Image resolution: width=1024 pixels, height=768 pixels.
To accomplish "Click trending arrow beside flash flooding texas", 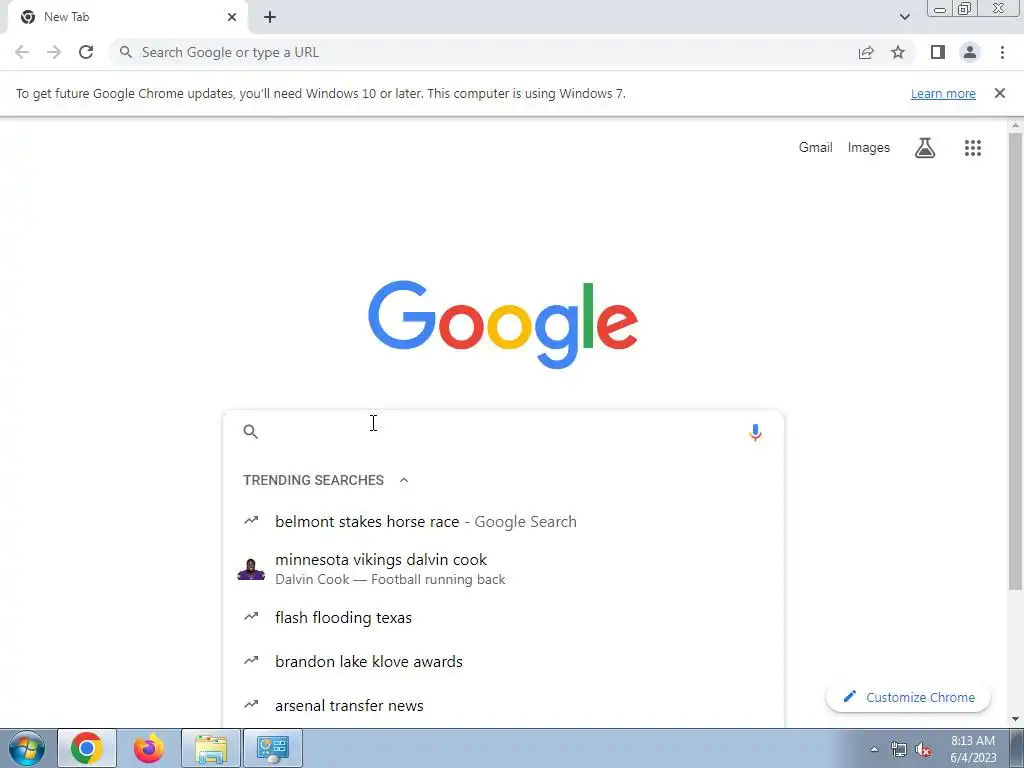I will point(251,616).
